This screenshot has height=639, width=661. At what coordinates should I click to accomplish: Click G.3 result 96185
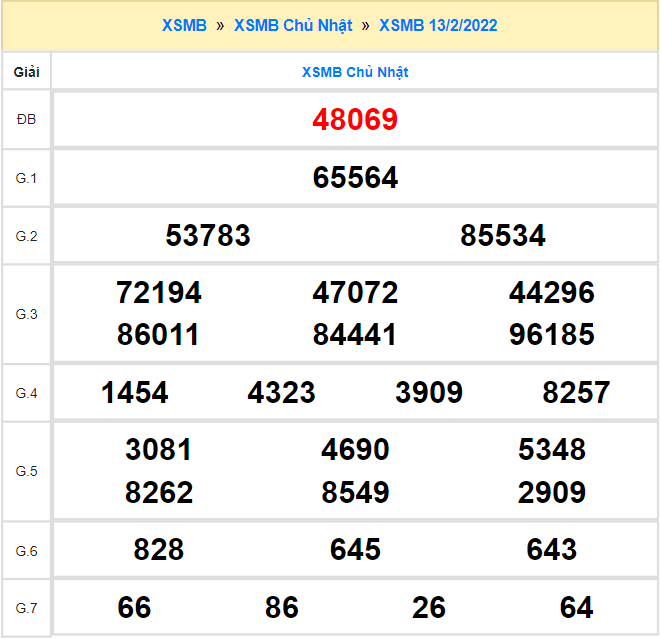(x=552, y=334)
